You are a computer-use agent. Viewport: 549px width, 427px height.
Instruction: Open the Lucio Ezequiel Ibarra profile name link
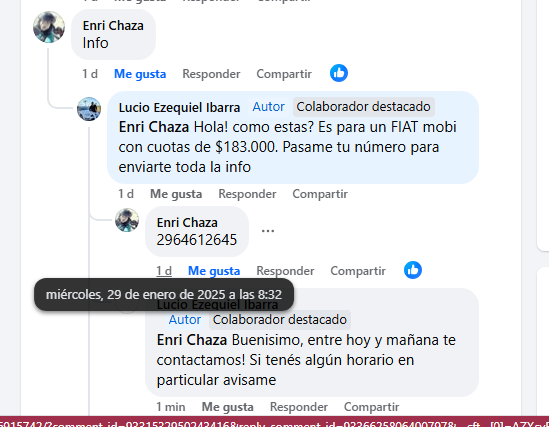click(179, 107)
